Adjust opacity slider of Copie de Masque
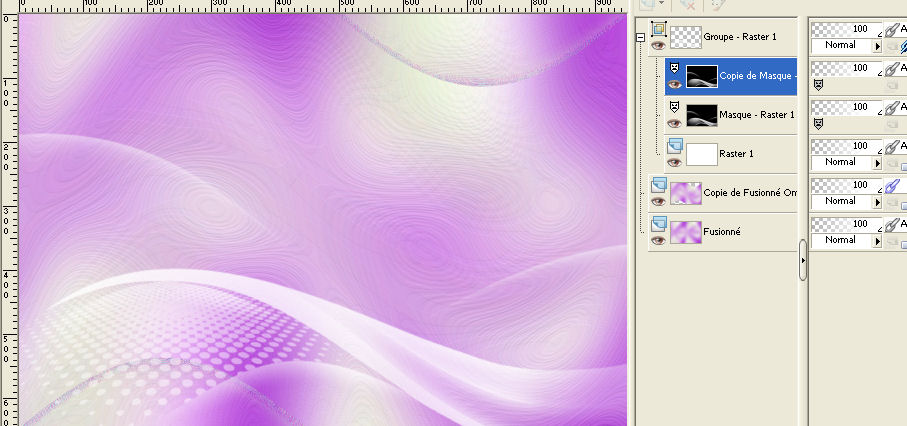907x426 pixels. [846, 68]
